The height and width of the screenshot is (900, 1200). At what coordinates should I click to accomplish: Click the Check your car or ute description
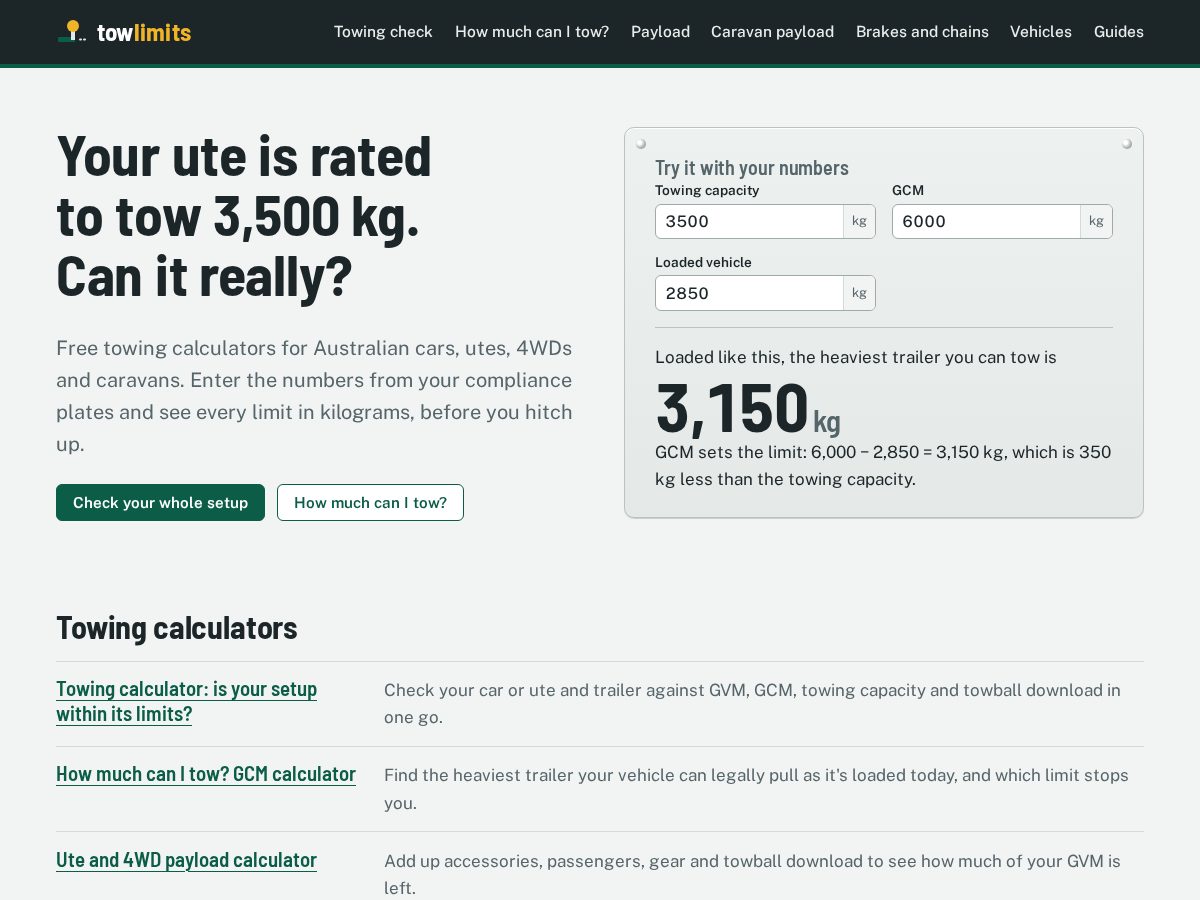pos(752,704)
